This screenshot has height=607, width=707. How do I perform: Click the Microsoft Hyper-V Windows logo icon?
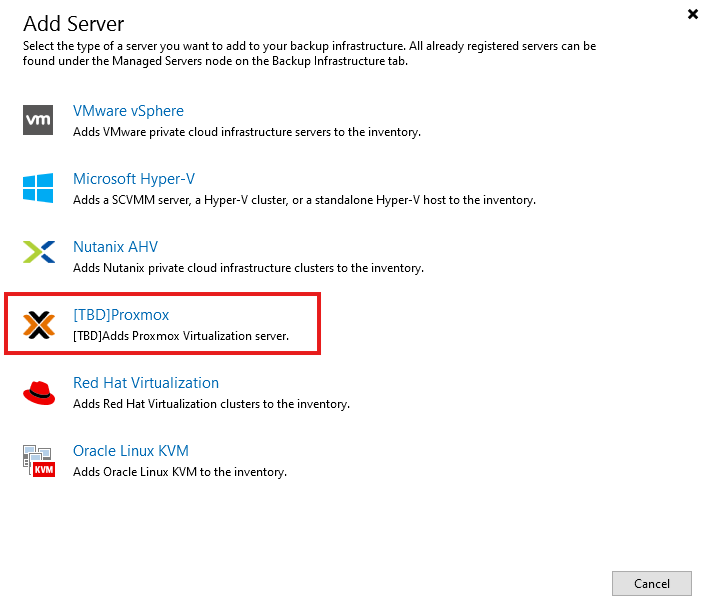[x=38, y=188]
